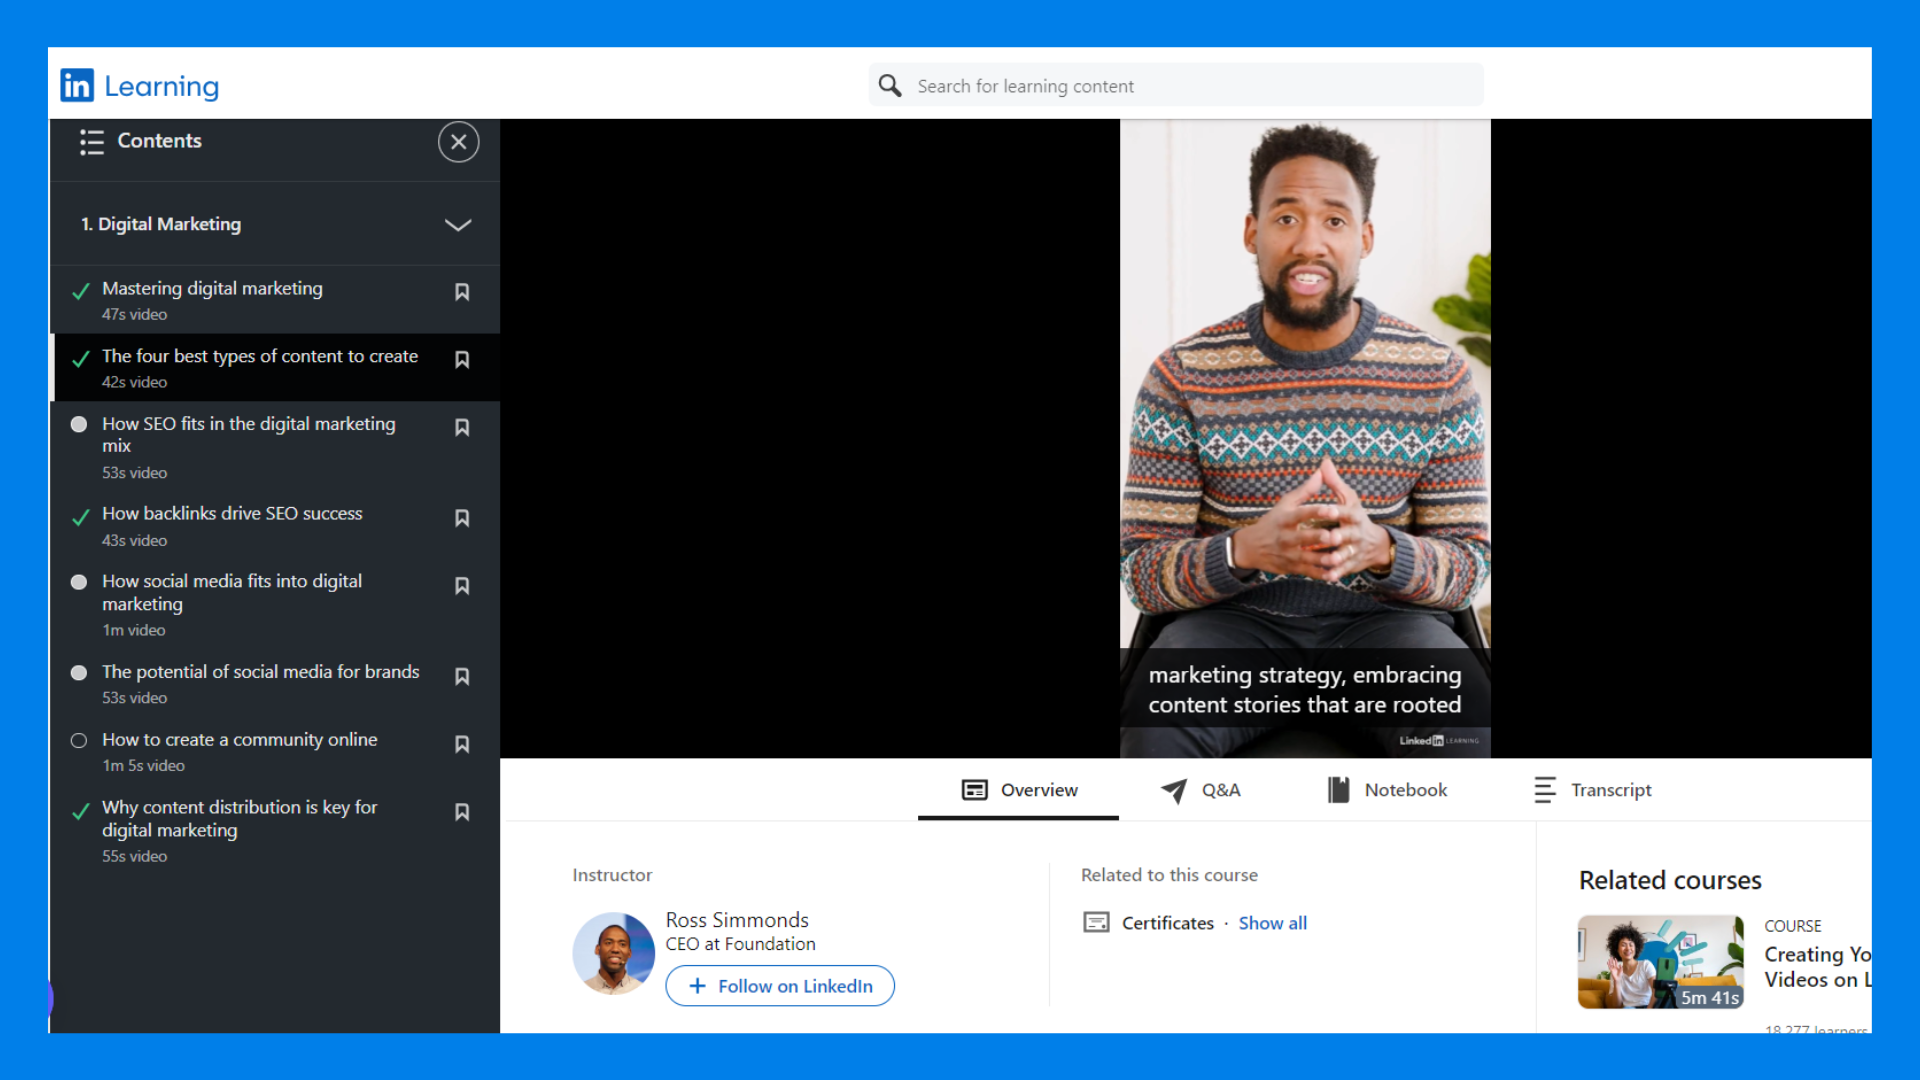Click the bookmark icon on 'How to create a community' video
The image size is (1920, 1080).
(x=462, y=744)
